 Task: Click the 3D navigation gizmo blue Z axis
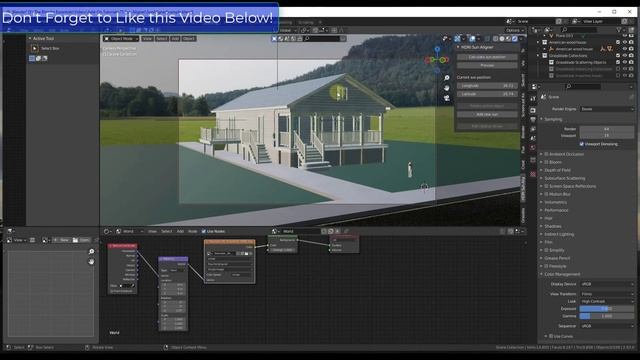point(437,49)
